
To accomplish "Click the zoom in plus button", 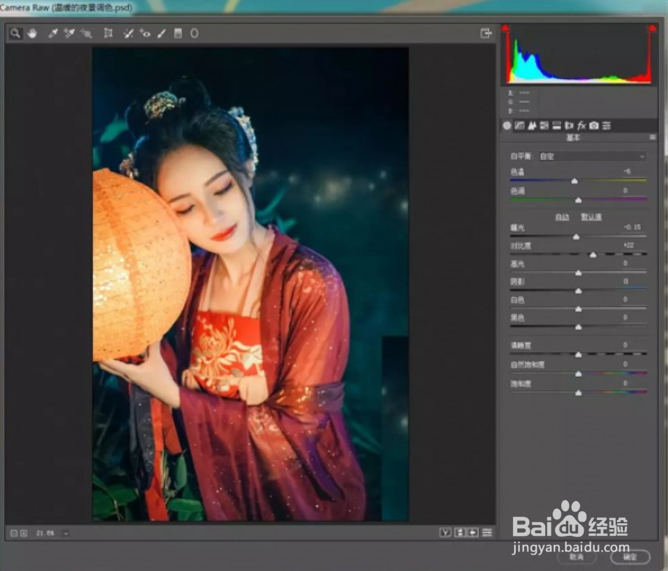I will tap(24, 533).
